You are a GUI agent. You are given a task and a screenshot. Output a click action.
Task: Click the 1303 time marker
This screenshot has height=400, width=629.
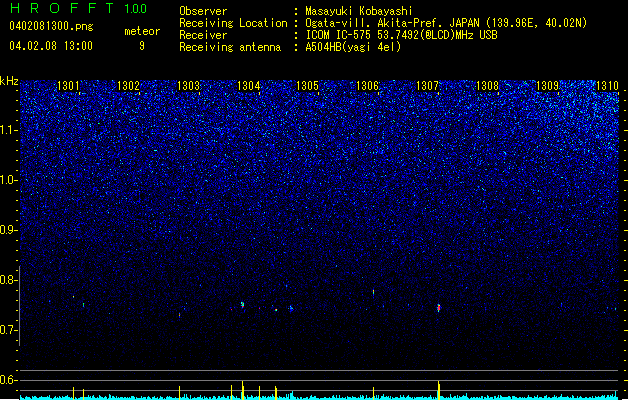[188, 86]
